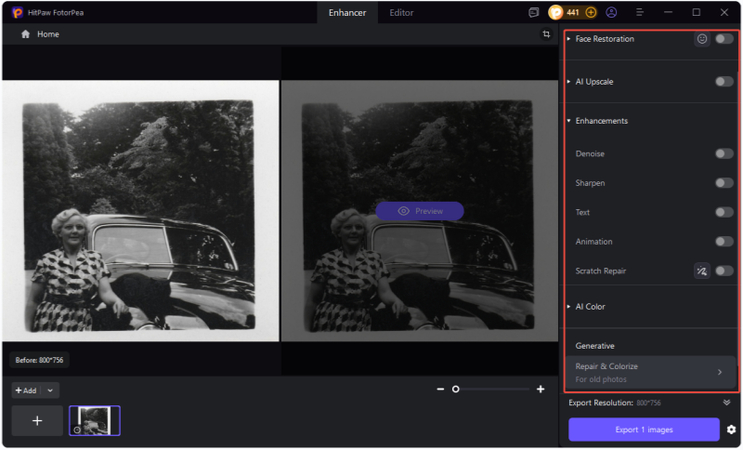Open the feedback message icon in title bar
Image resolution: width=743 pixels, height=450 pixels.
pyautogui.click(x=534, y=13)
